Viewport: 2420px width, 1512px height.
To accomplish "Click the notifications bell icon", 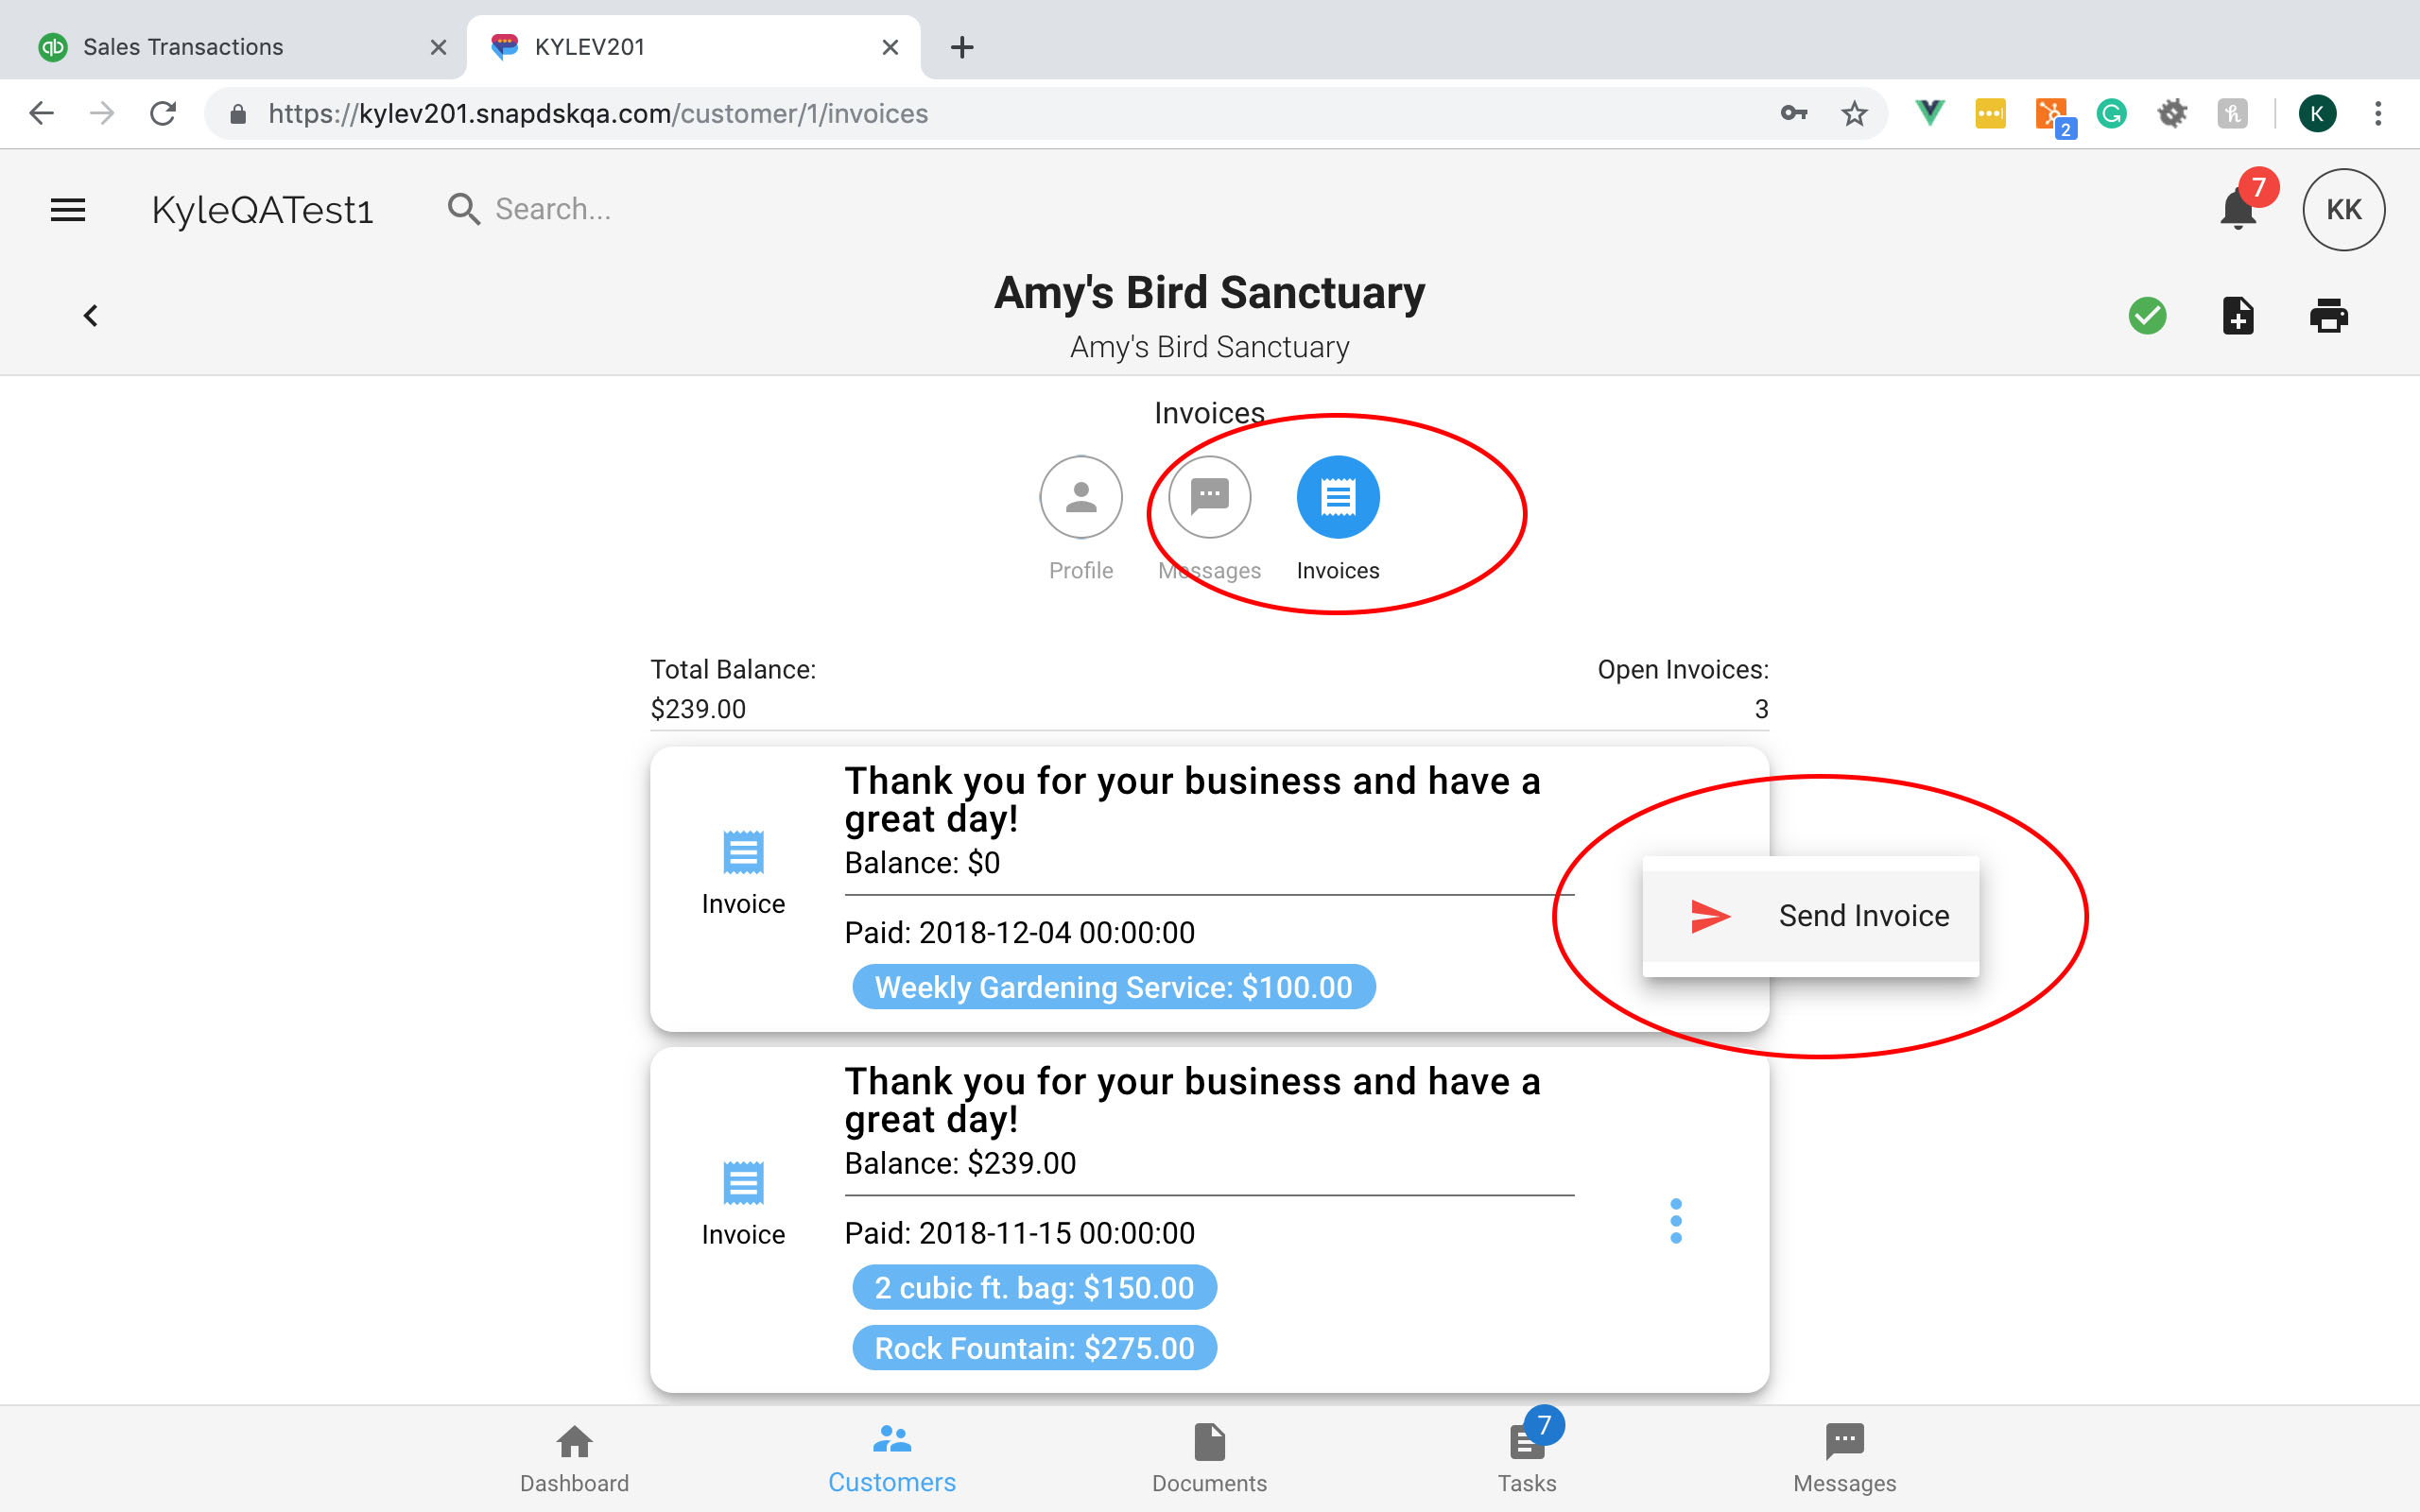I will pyautogui.click(x=2237, y=210).
